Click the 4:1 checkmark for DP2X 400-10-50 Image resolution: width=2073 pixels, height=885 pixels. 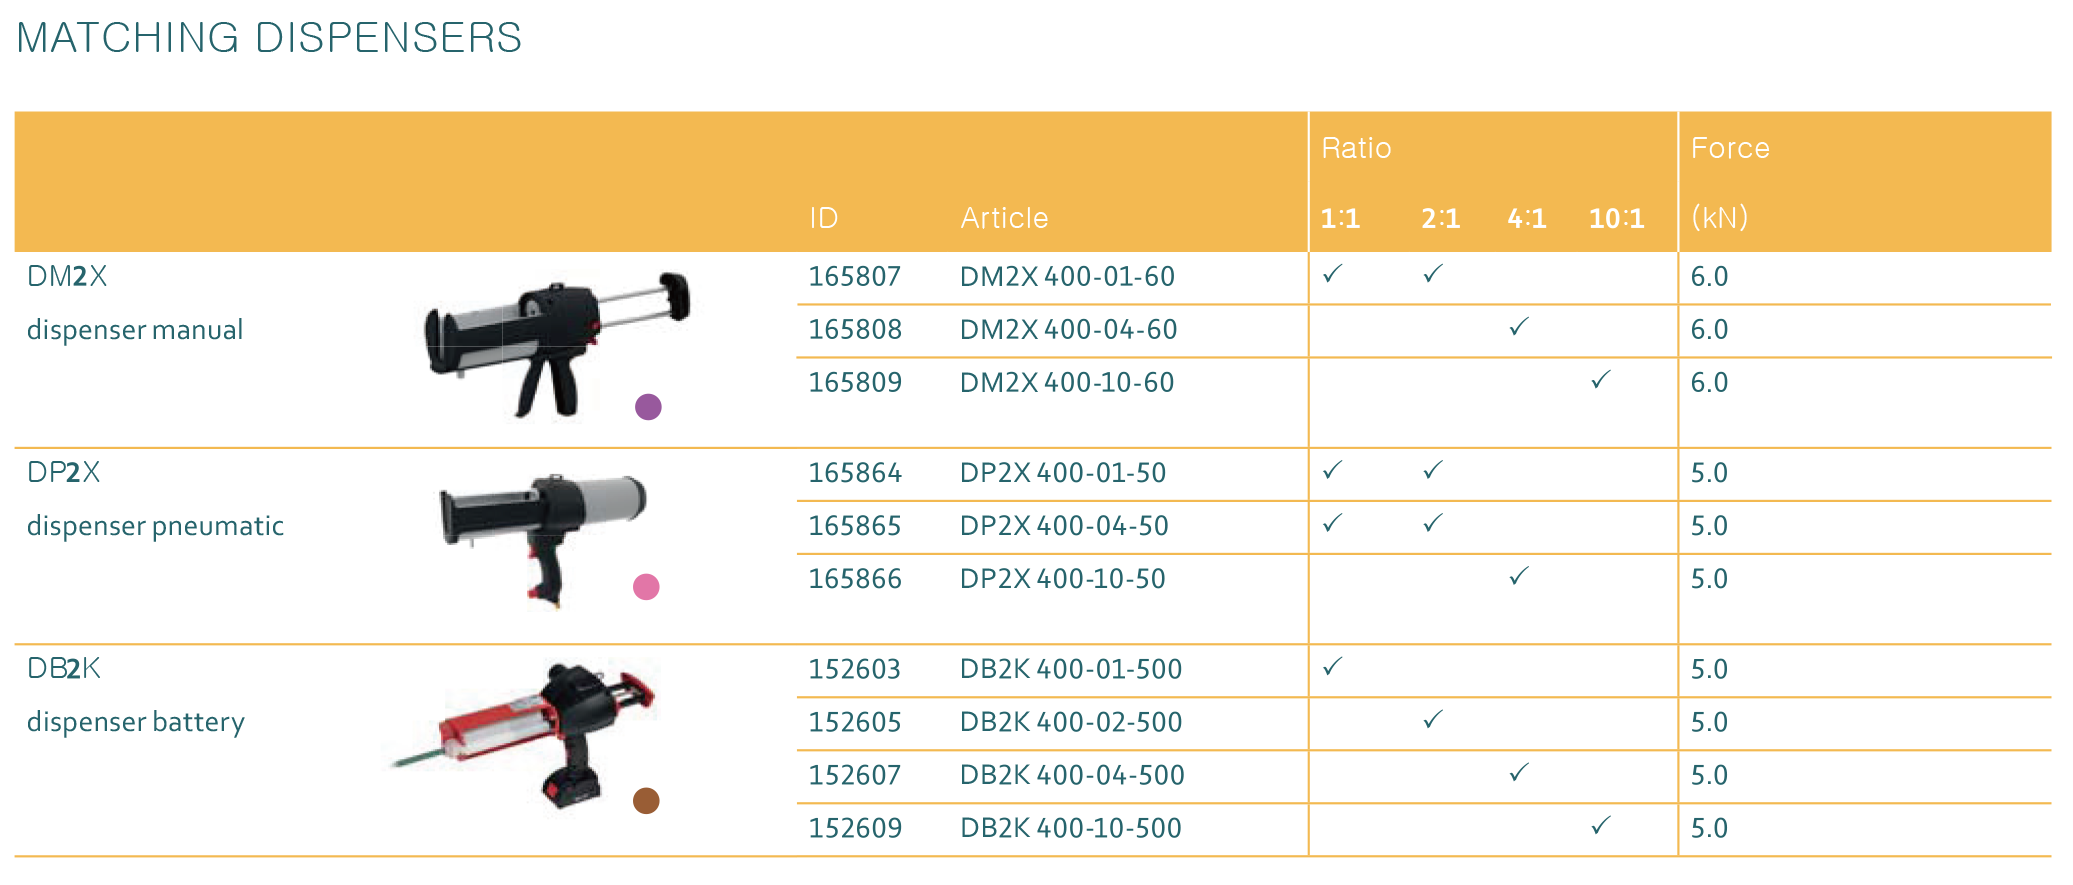click(1519, 576)
